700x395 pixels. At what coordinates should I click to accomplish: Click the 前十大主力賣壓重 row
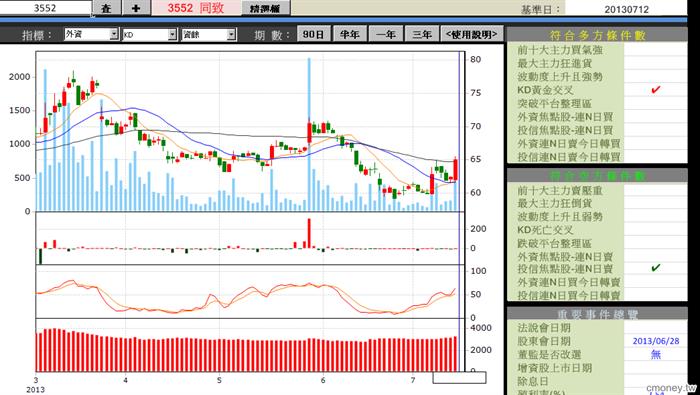tap(597, 191)
